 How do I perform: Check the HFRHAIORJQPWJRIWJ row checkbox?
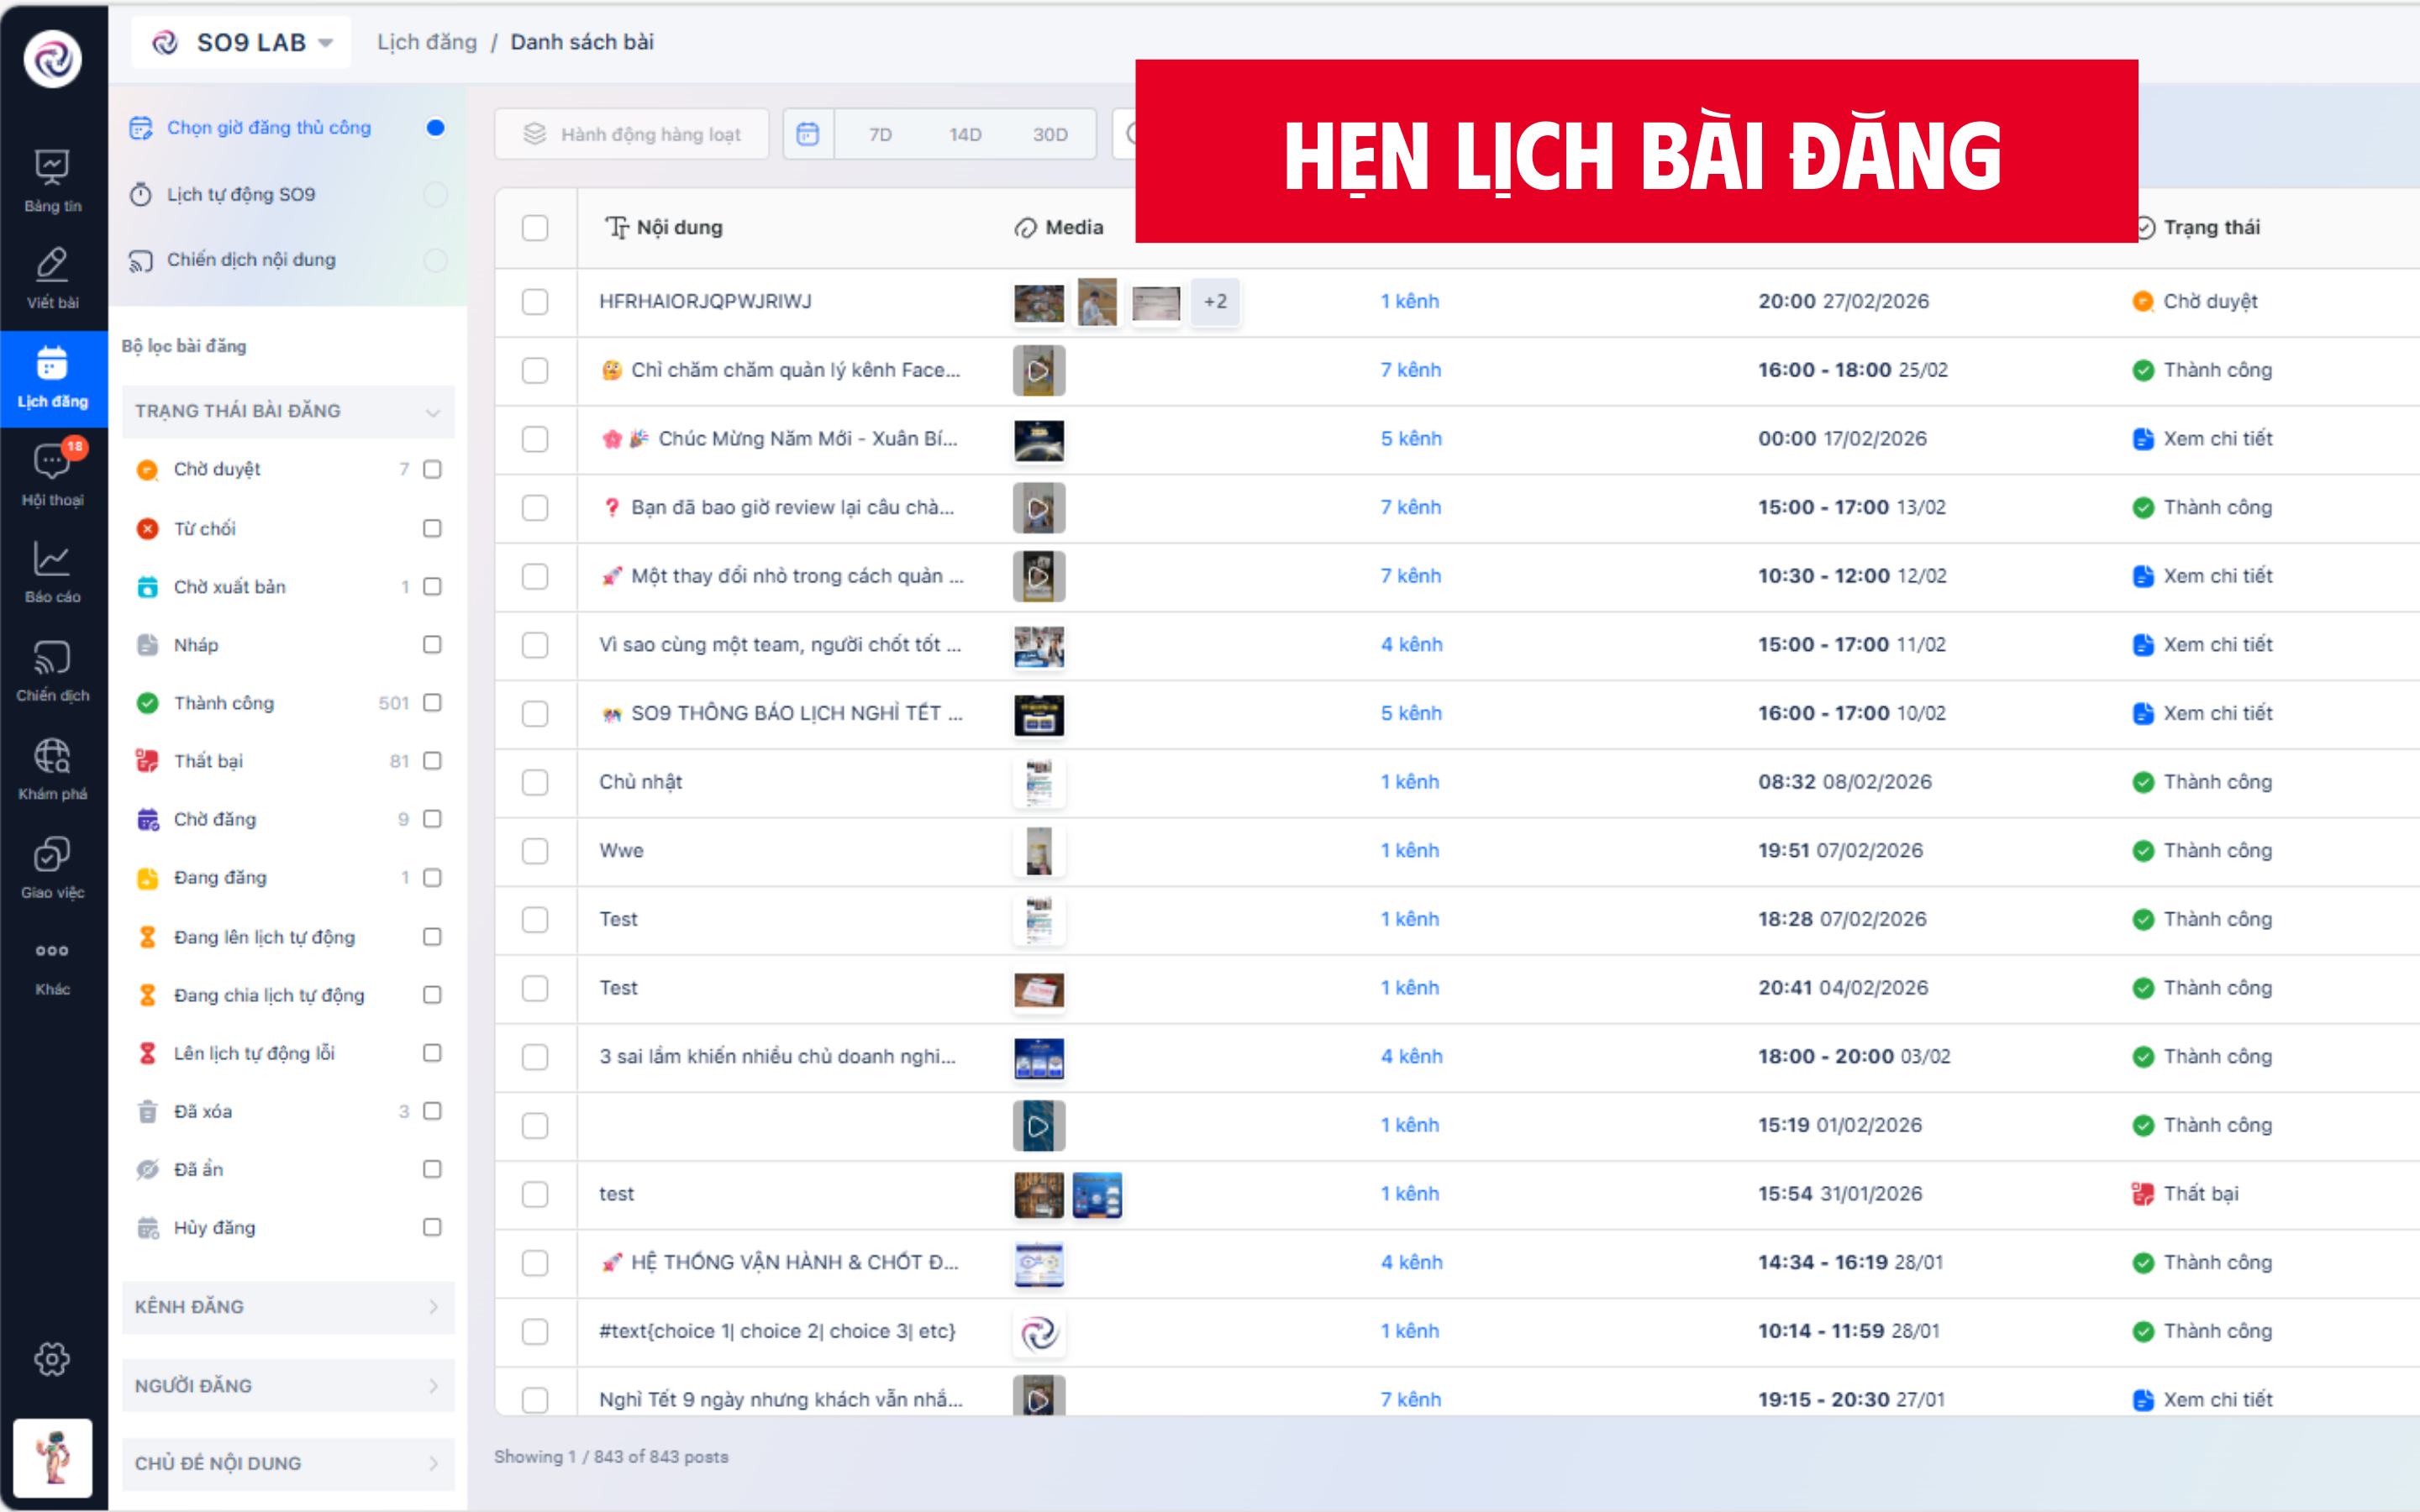coord(535,302)
